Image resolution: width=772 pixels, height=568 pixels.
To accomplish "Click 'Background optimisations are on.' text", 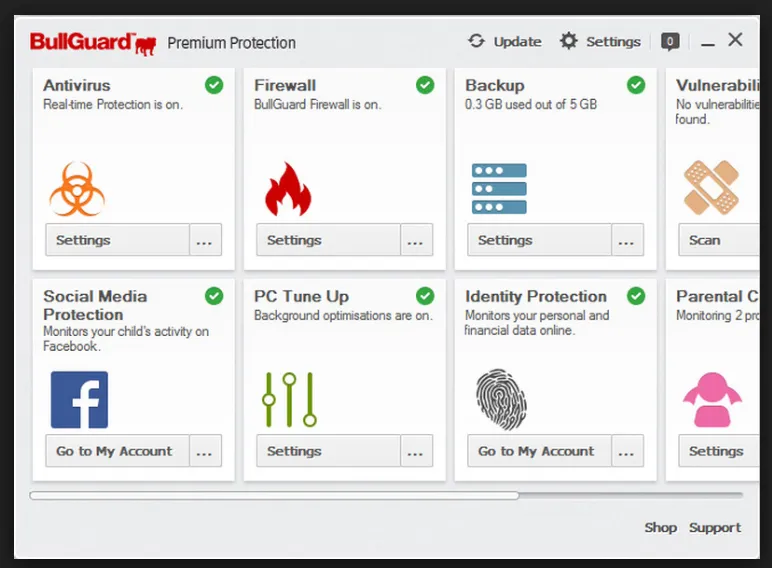I will point(343,316).
